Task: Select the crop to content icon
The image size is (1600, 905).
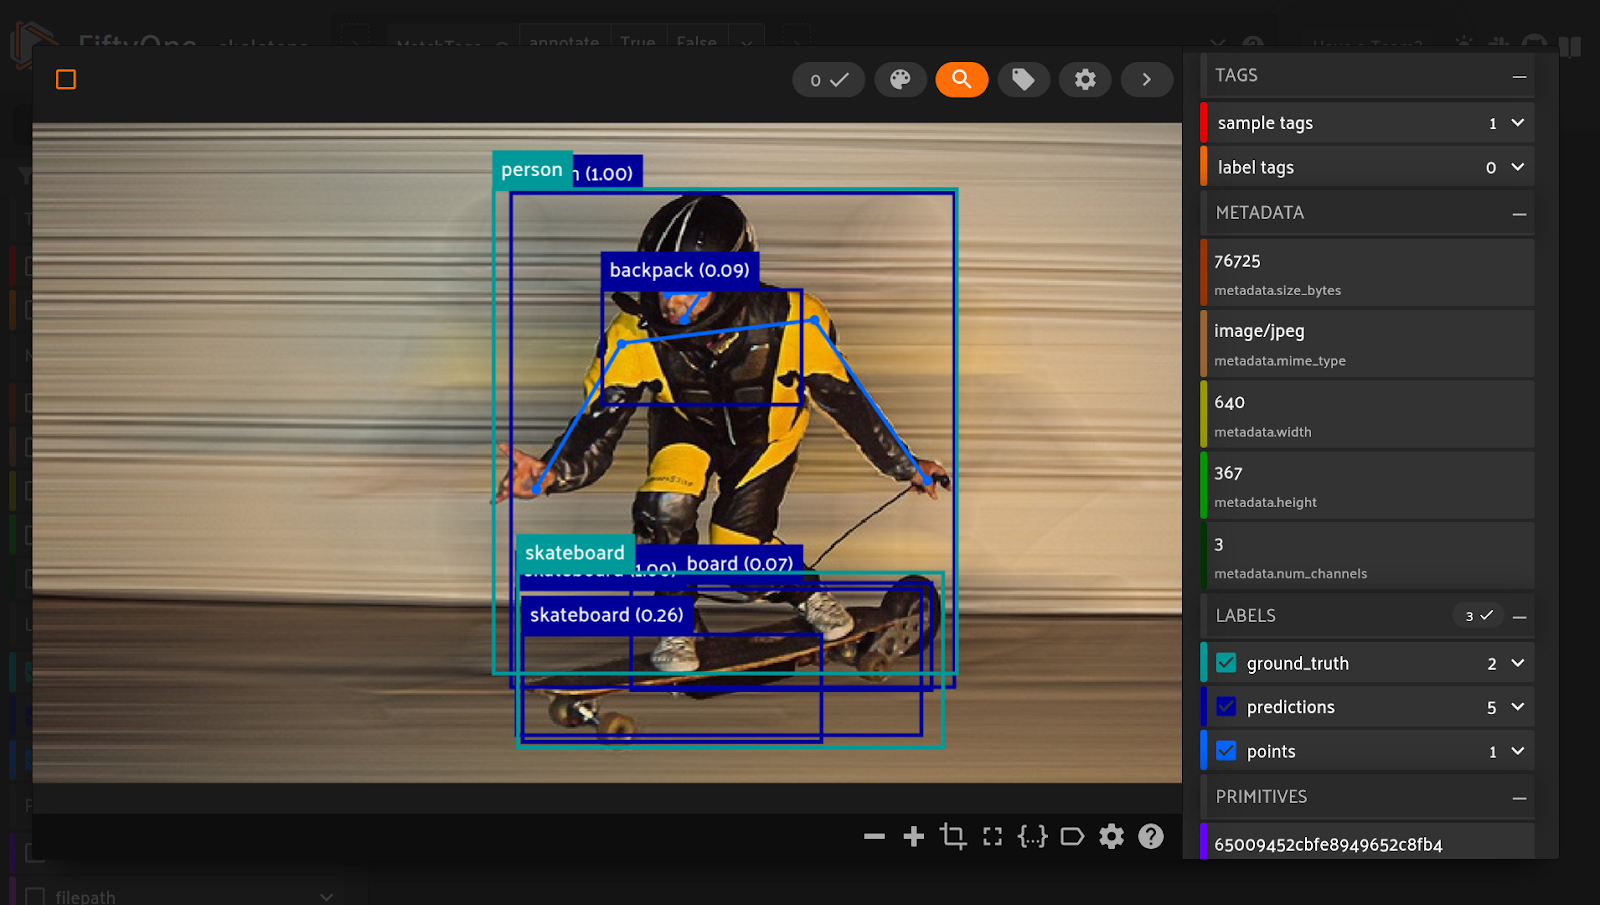Action: [953, 836]
